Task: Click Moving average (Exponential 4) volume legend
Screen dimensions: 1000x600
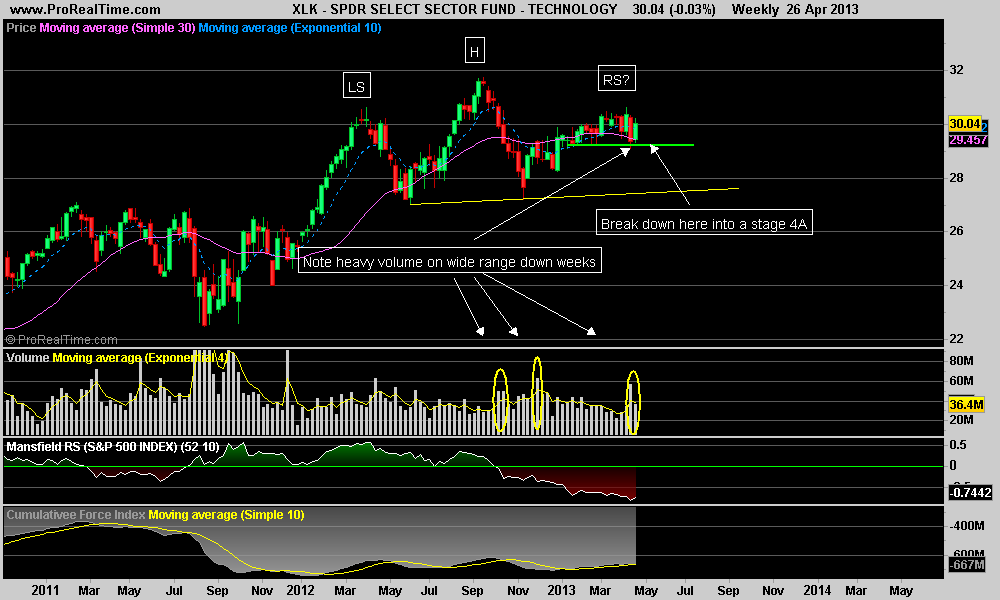Action: click(140, 357)
